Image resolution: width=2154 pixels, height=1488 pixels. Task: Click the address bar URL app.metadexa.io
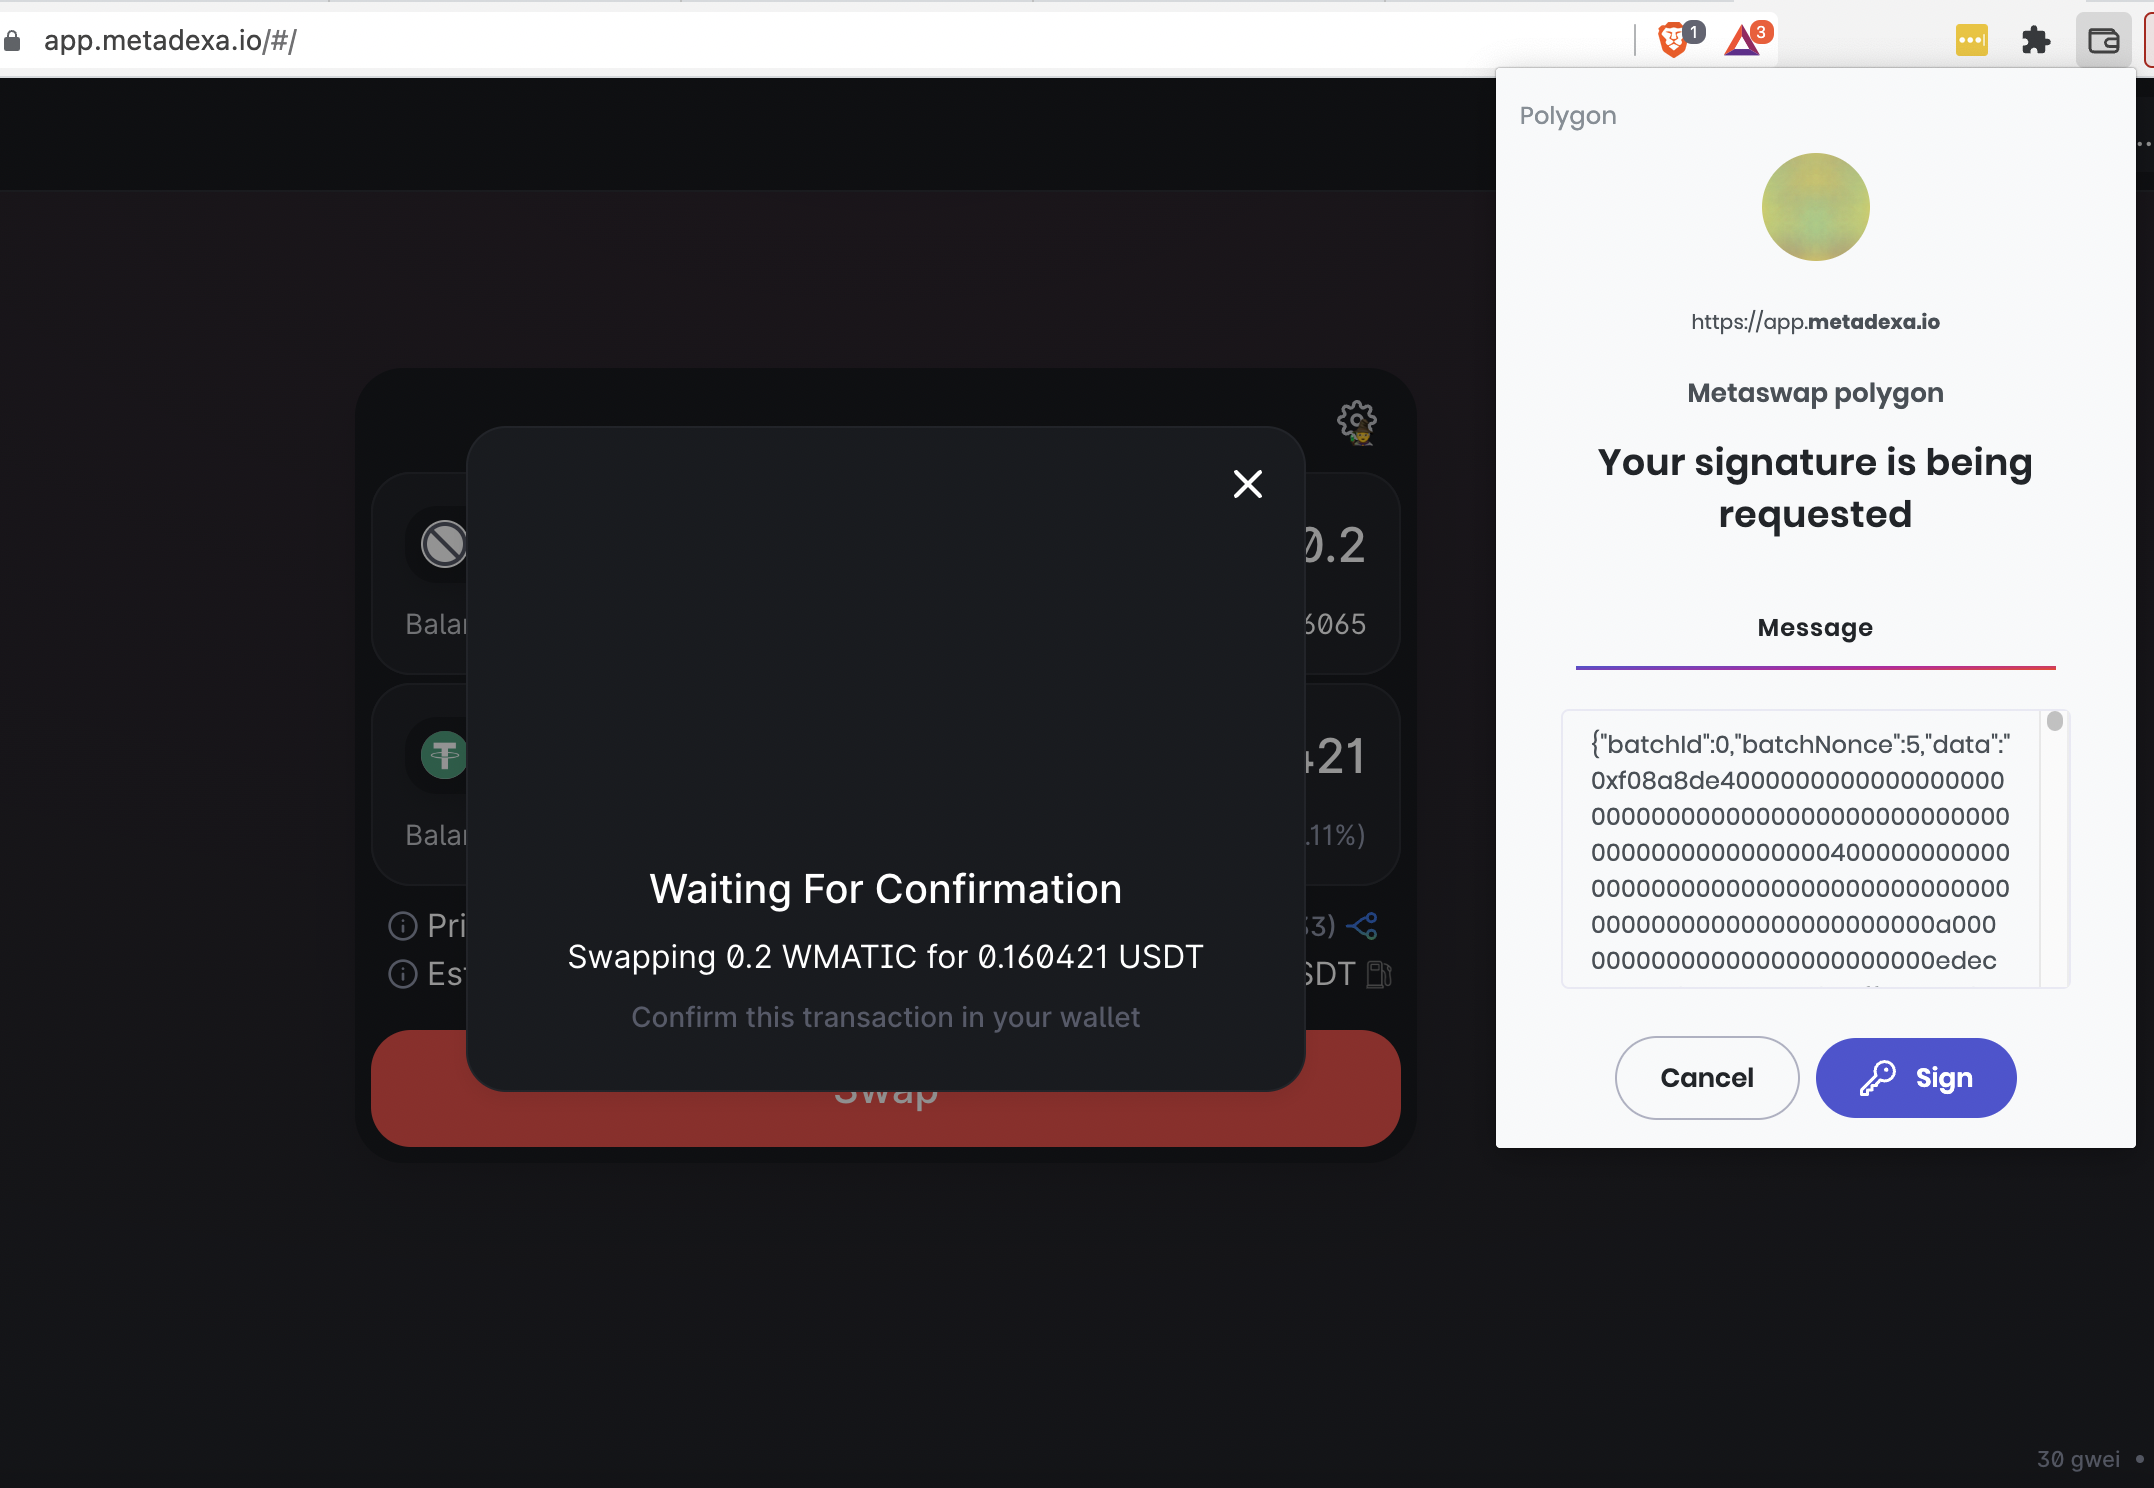(x=170, y=41)
